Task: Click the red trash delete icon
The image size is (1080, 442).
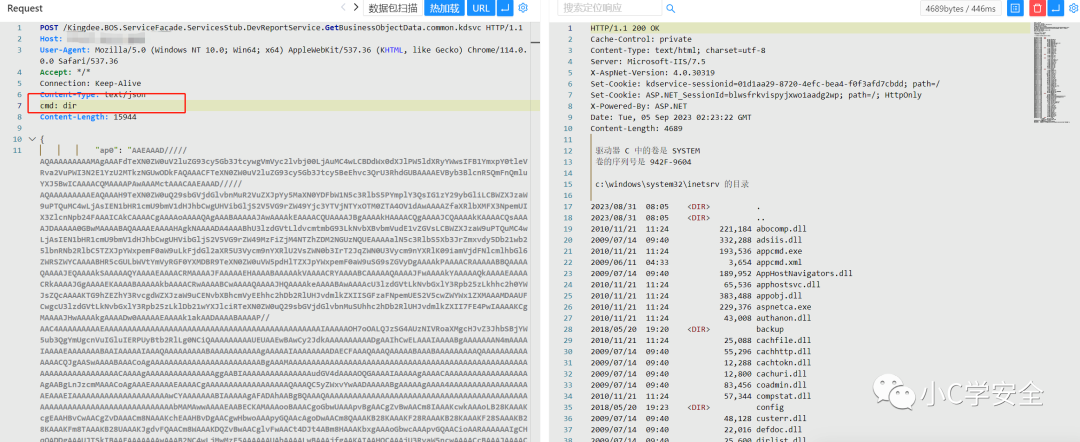Action: pos(1036,8)
